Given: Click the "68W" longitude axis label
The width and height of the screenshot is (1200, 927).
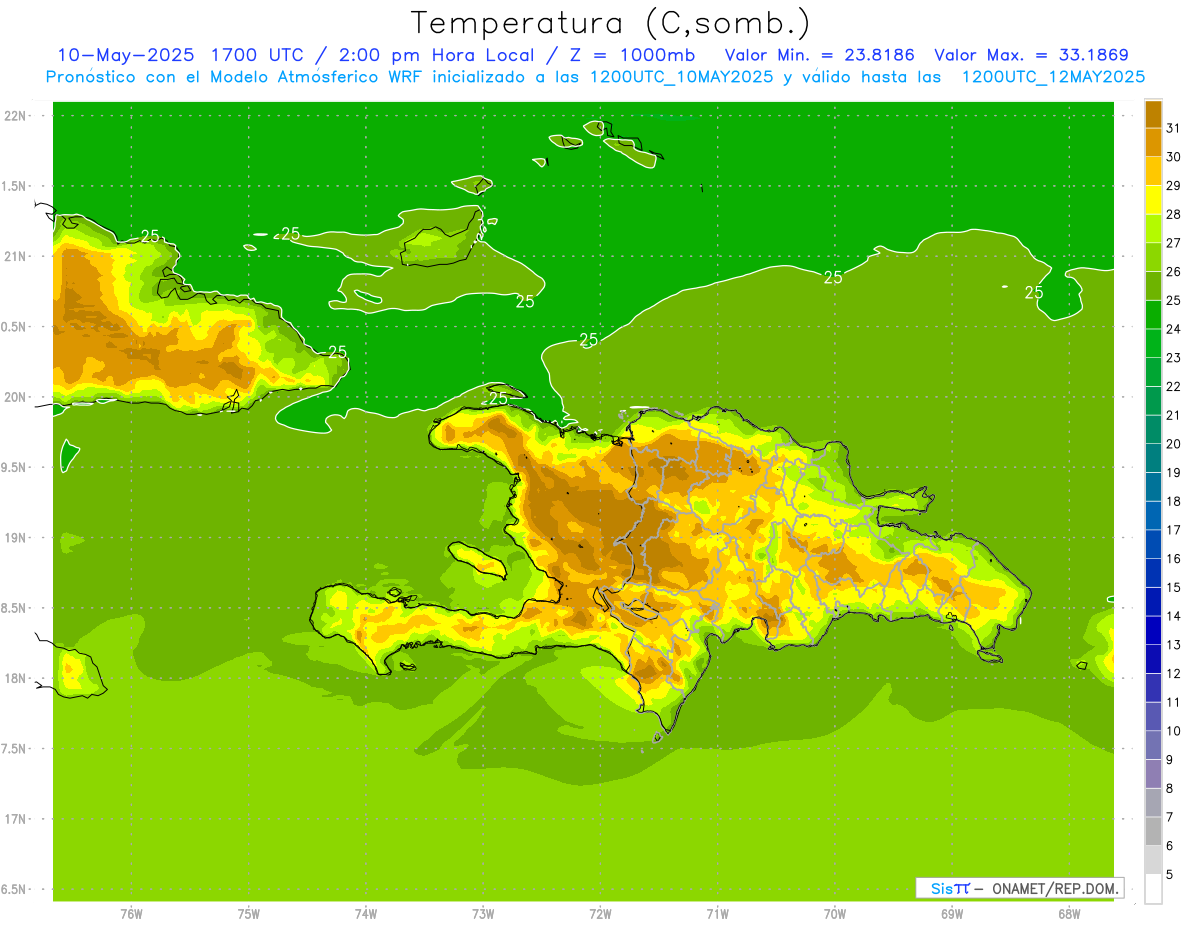Looking at the screenshot, I should tap(1069, 913).
